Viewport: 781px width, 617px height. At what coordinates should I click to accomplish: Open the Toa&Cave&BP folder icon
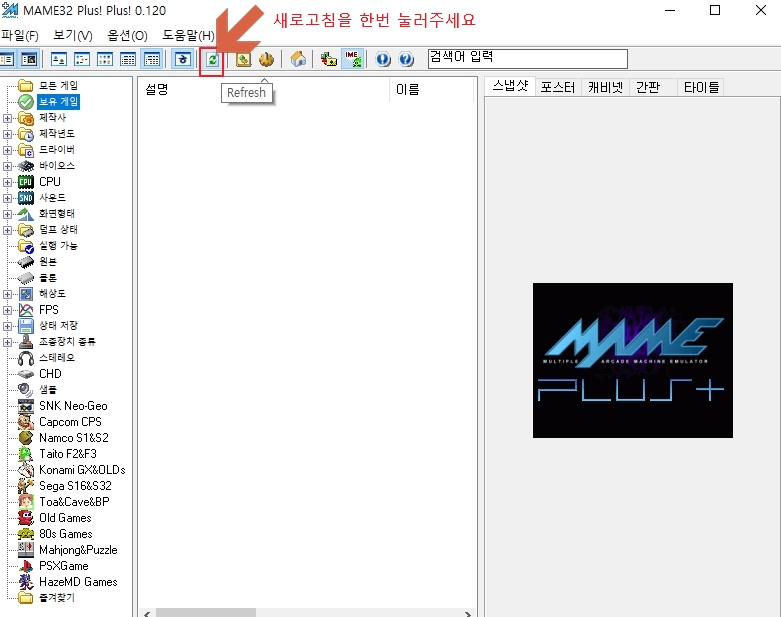point(26,501)
